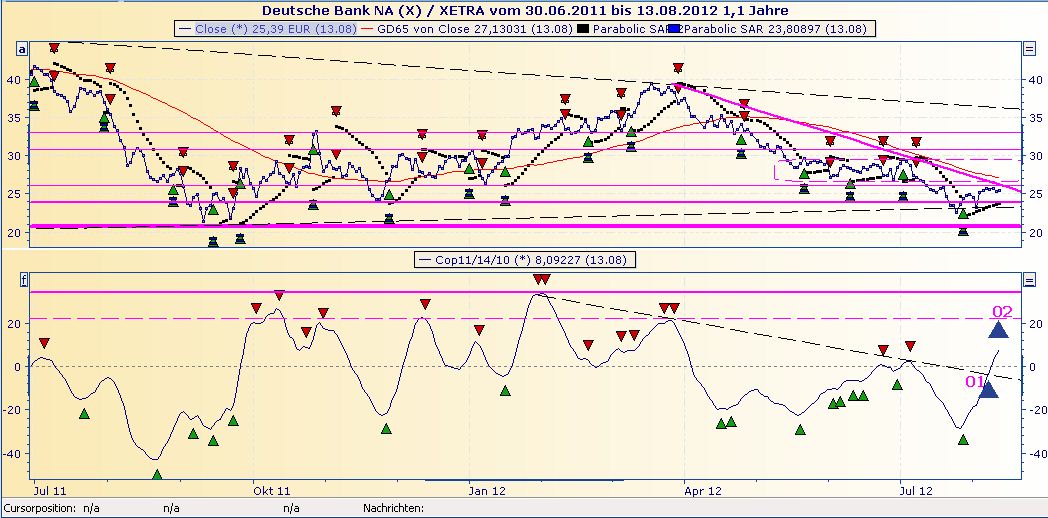The height and width of the screenshot is (518, 1048).
Task: Open the price chart menu icon at right
Action: click(1028, 49)
